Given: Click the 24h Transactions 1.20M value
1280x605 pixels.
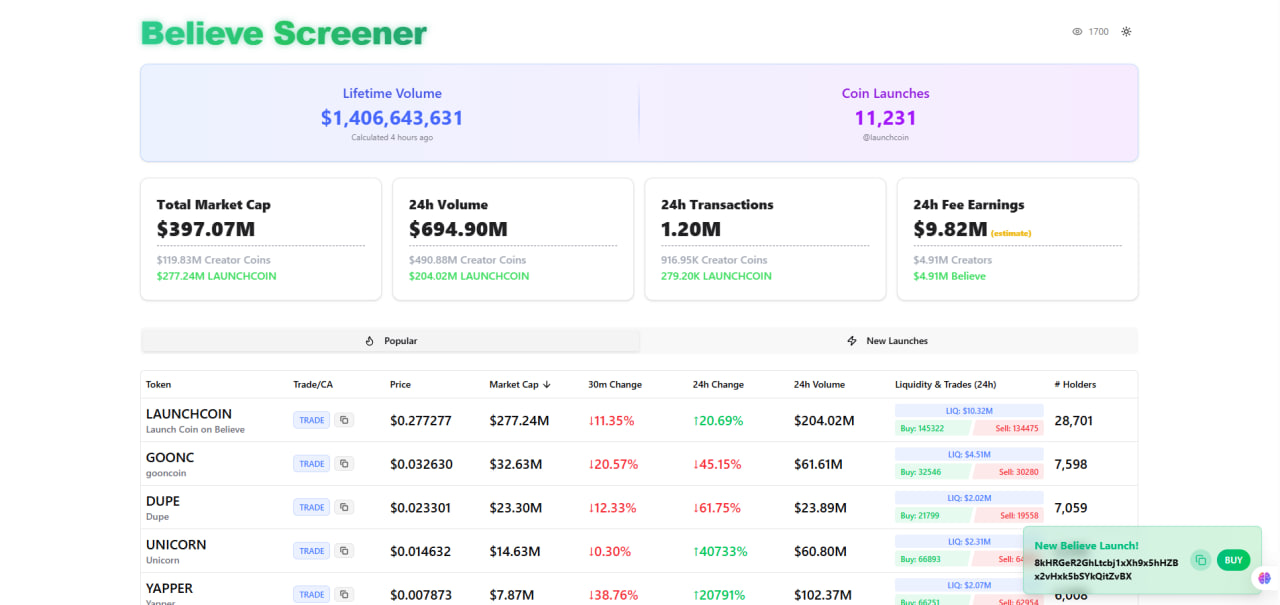Looking at the screenshot, I should (x=691, y=229).
